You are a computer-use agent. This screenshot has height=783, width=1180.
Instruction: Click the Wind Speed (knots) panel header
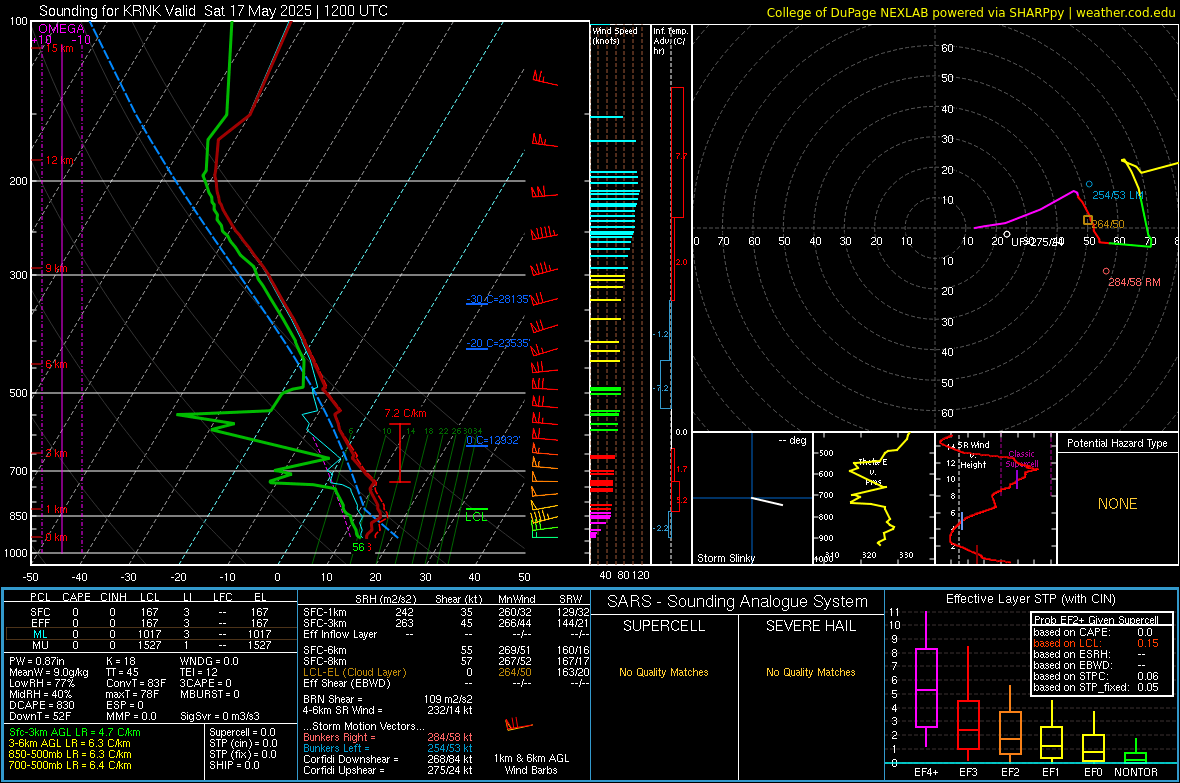pyautogui.click(x=614, y=35)
